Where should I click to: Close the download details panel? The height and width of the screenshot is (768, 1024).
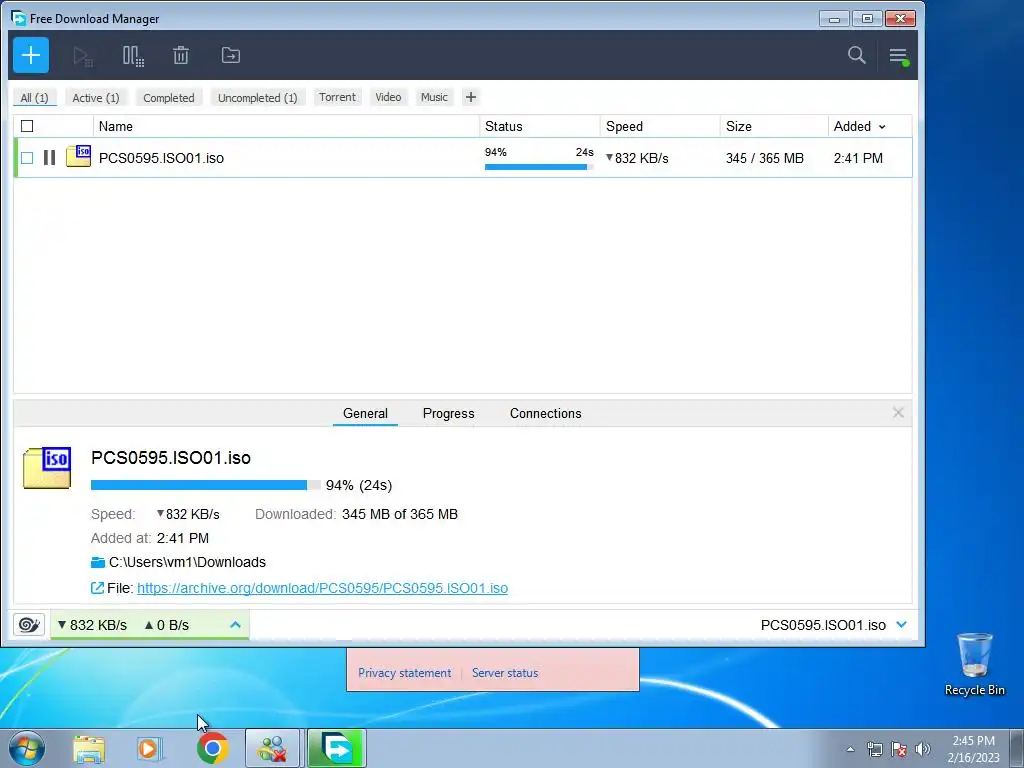(898, 413)
